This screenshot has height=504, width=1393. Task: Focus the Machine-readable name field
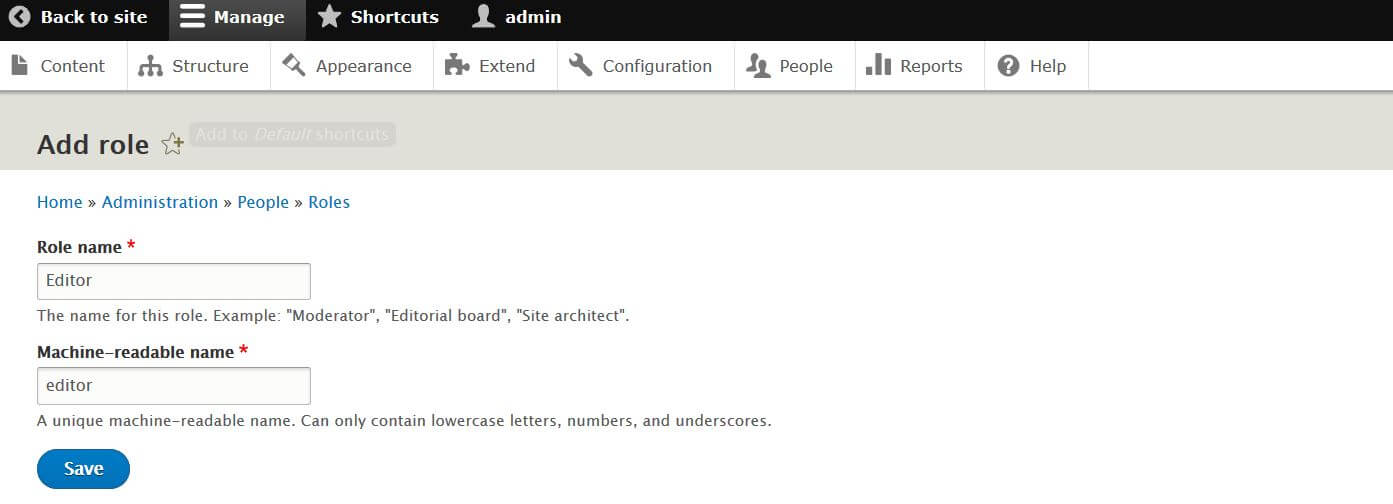click(x=174, y=385)
